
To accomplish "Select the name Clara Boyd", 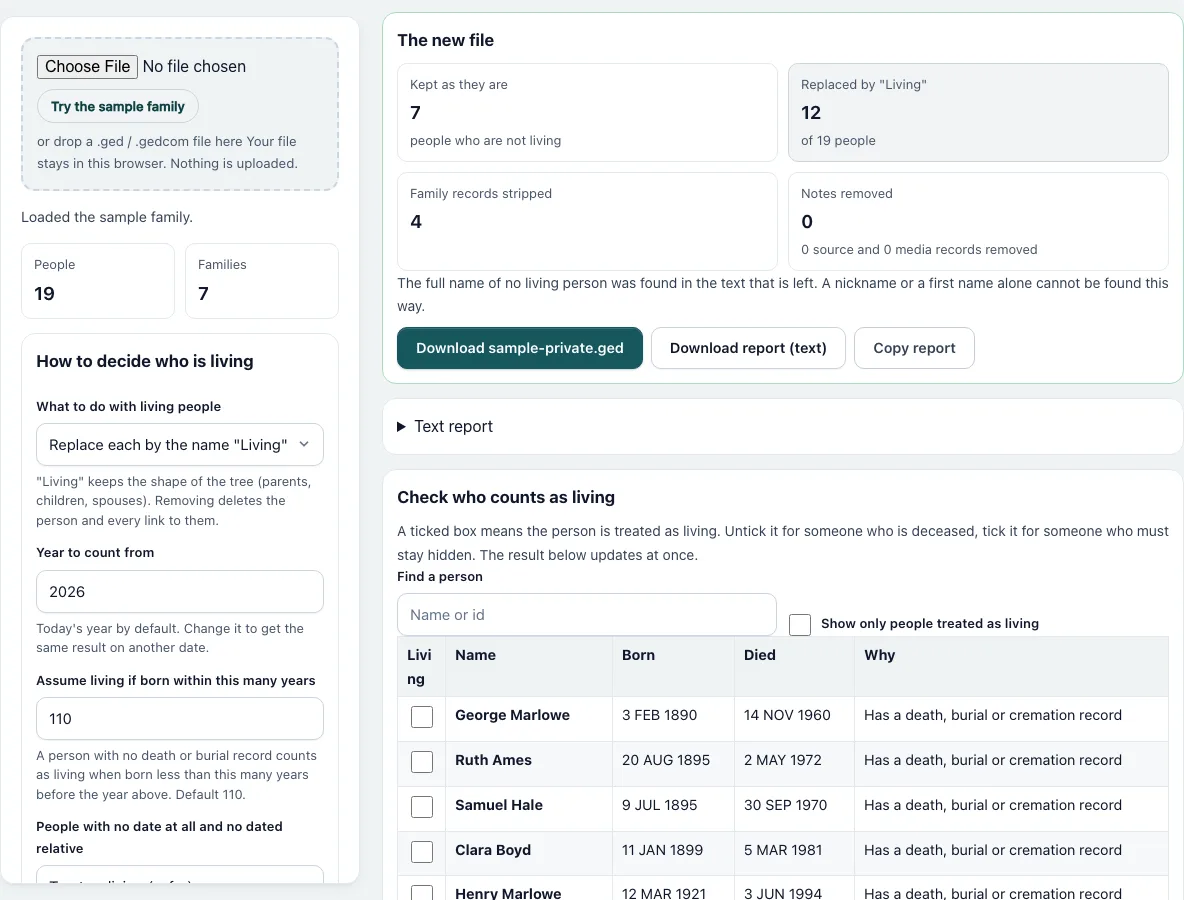I will coord(492,849).
